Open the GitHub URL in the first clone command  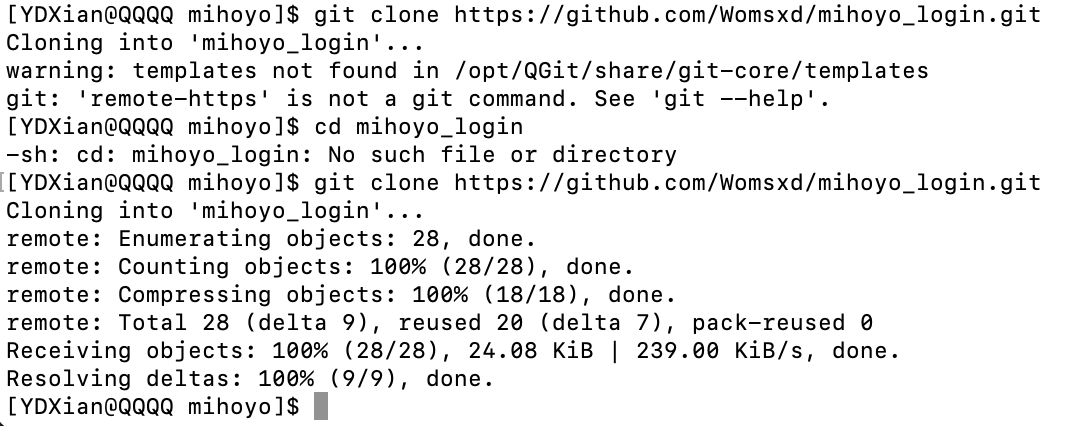click(747, 15)
